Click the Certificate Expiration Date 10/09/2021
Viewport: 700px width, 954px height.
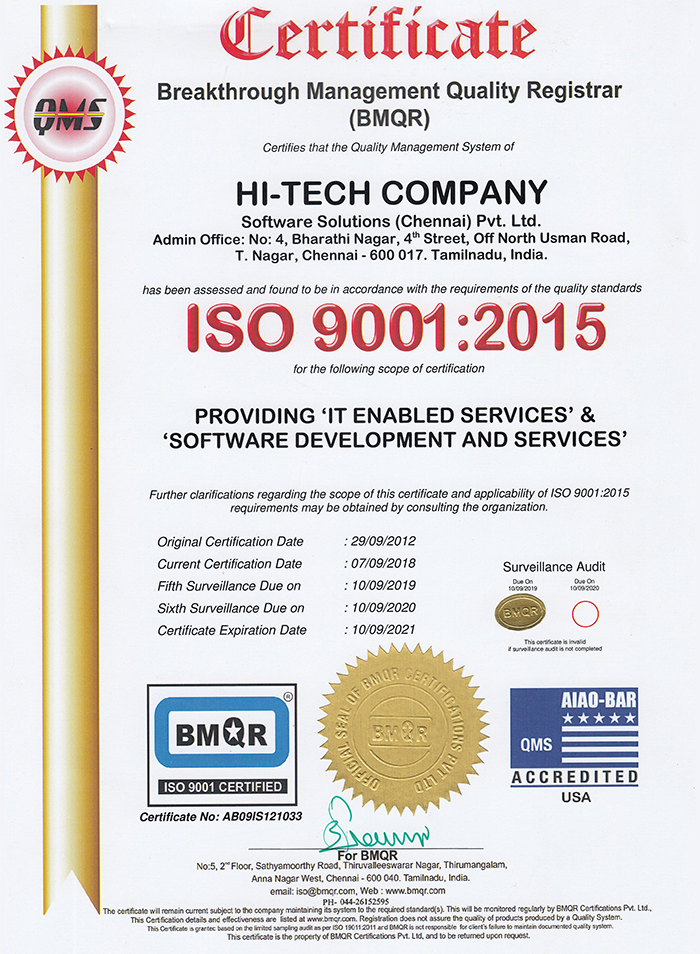click(x=379, y=630)
